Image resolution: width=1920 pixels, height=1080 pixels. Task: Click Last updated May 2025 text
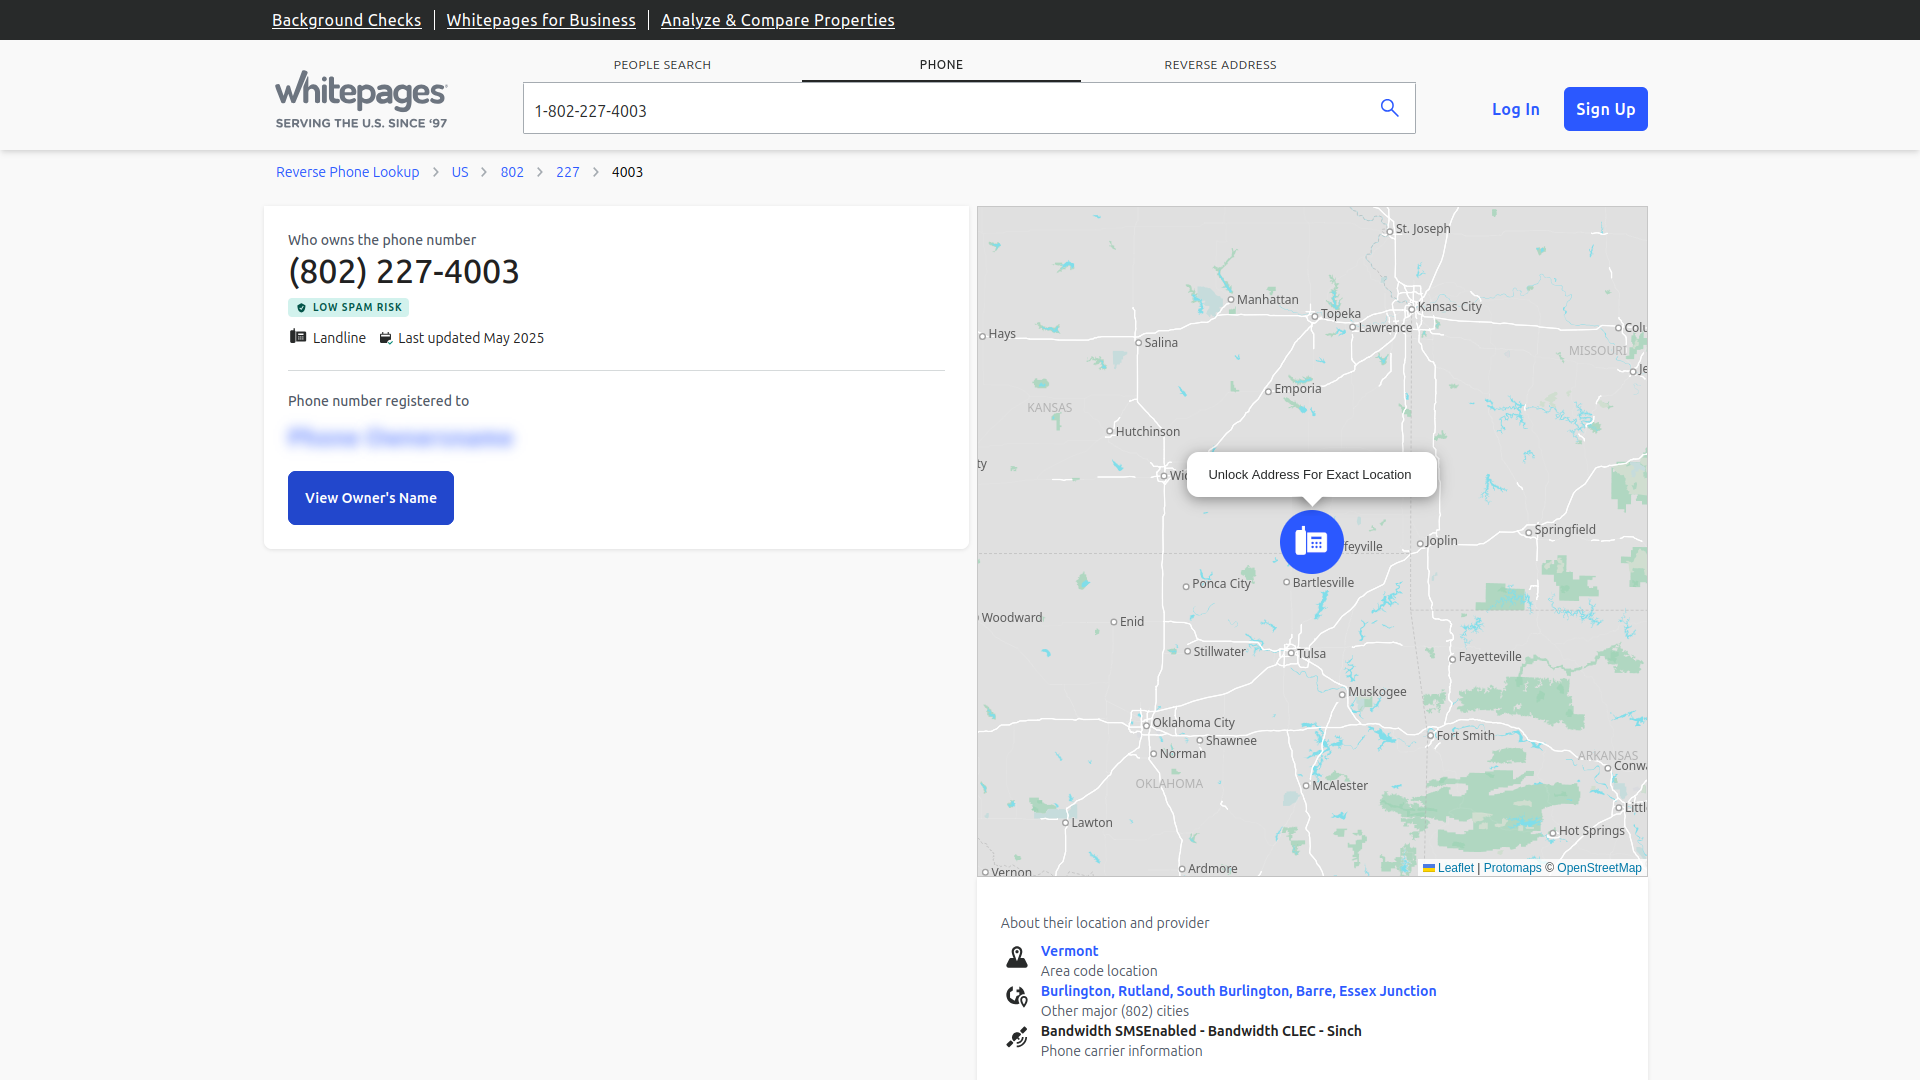point(471,338)
